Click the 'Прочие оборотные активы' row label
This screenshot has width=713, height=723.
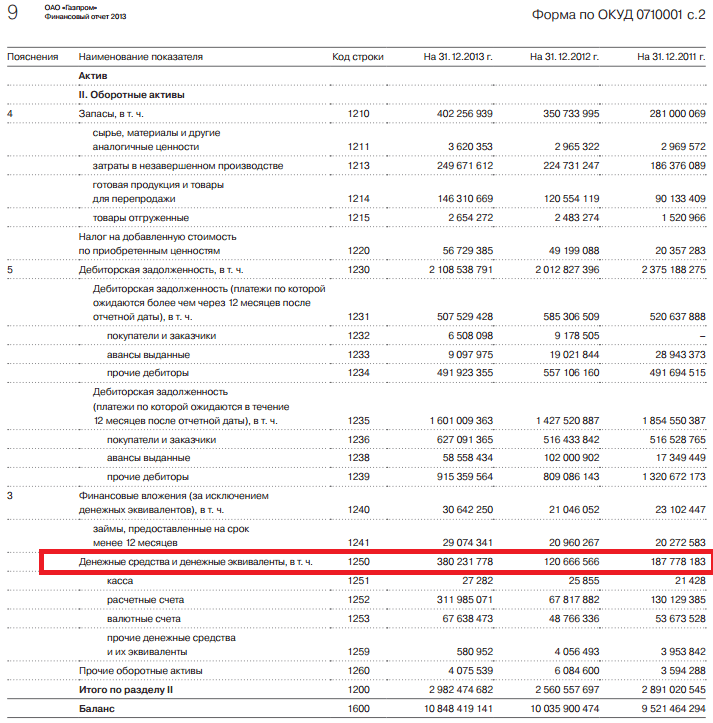(141, 670)
